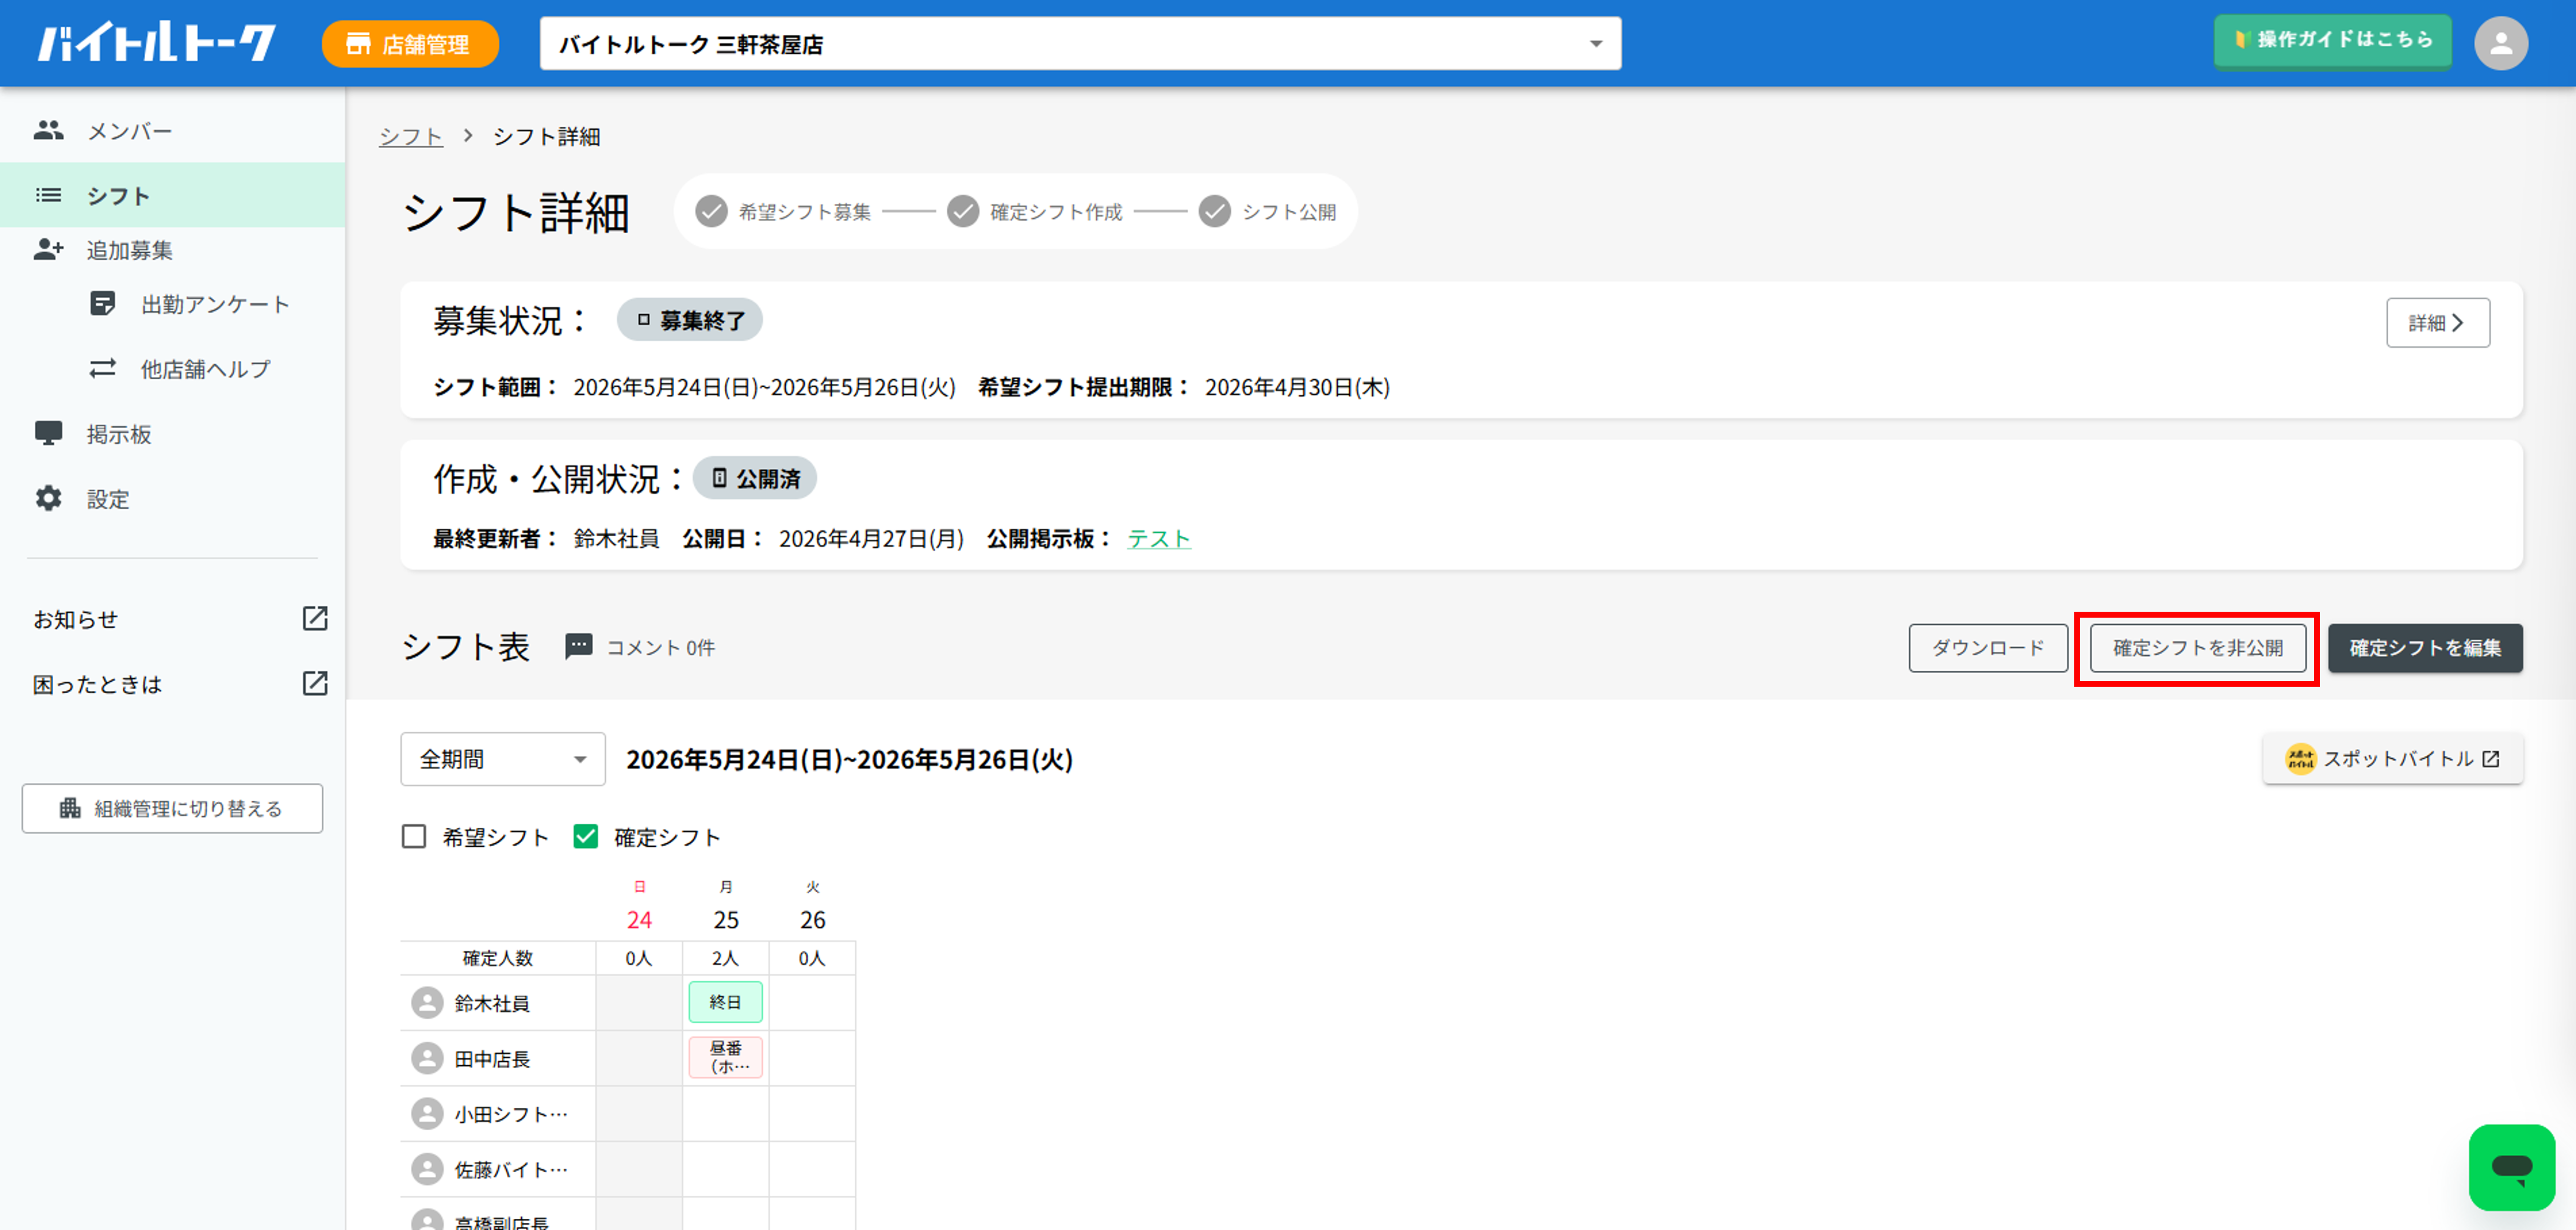Image resolution: width=2576 pixels, height=1230 pixels.
Task: Click 確定シフトを編集 button
Action: 2424,647
